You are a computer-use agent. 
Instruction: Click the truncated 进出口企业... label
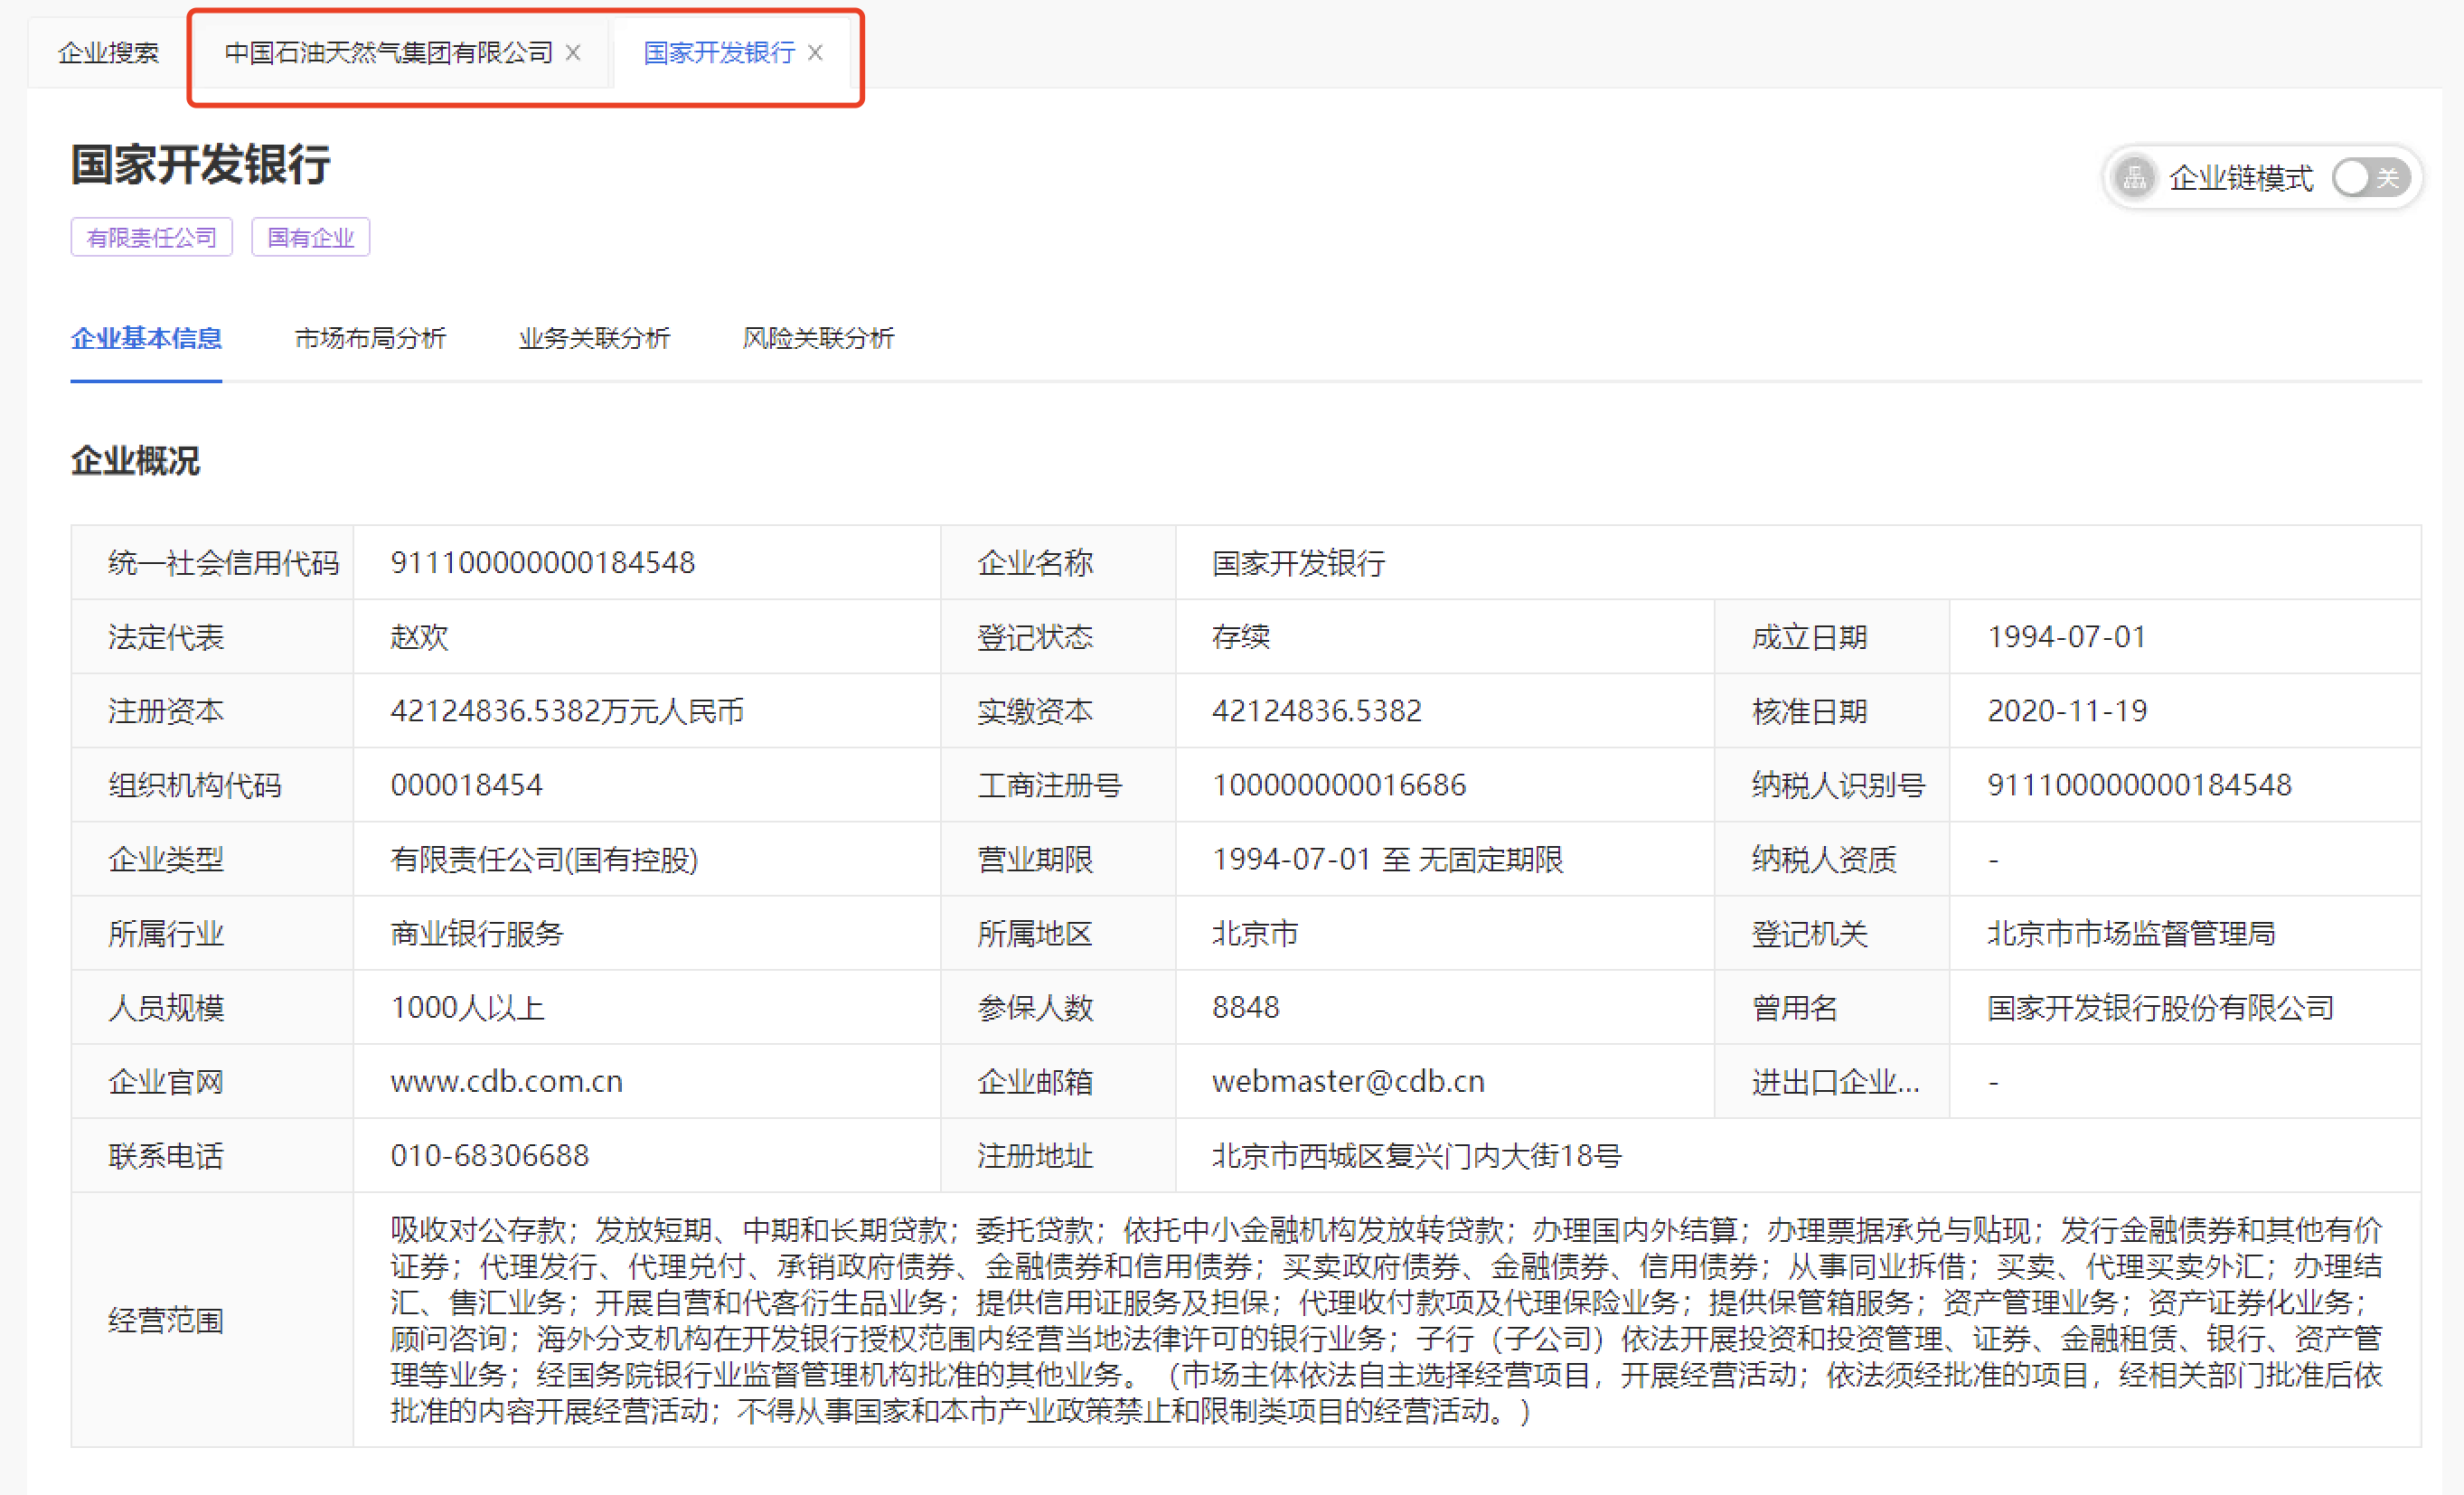click(x=1835, y=1081)
